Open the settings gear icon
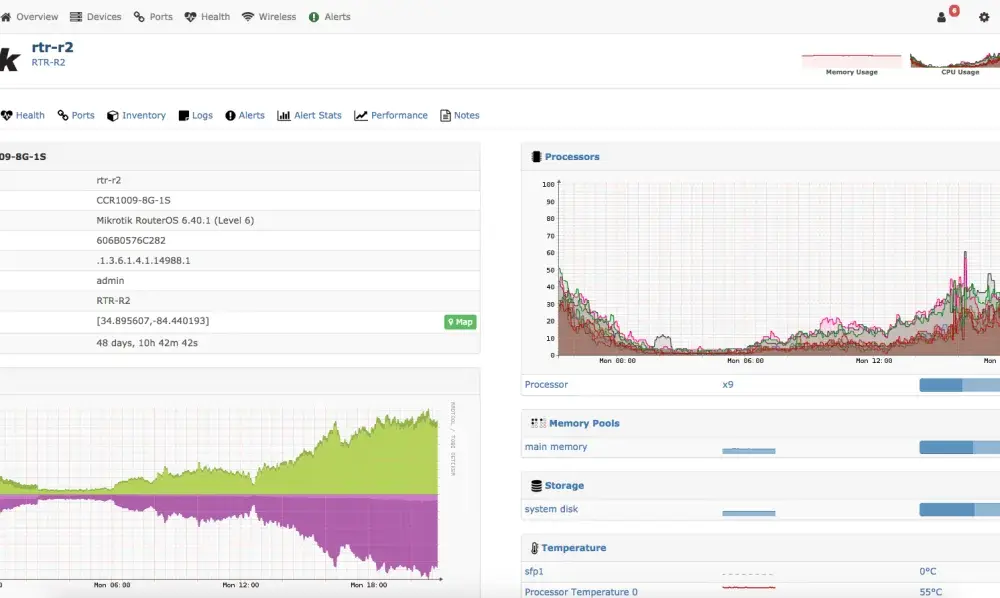The image size is (1000, 598). coord(984,17)
